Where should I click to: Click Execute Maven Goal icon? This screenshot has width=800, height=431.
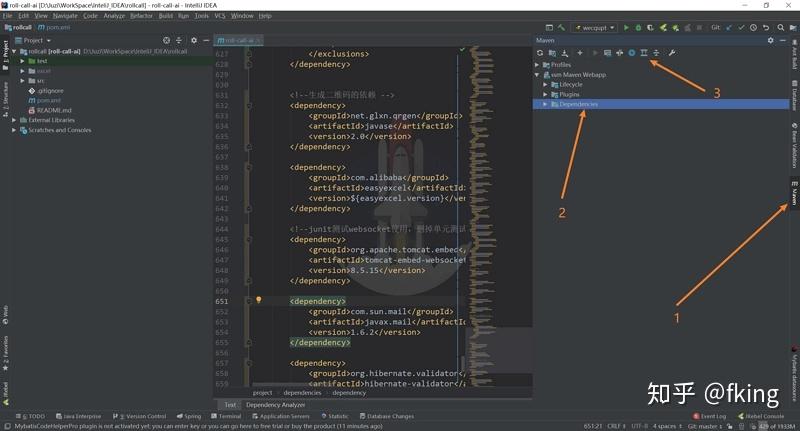(x=607, y=53)
